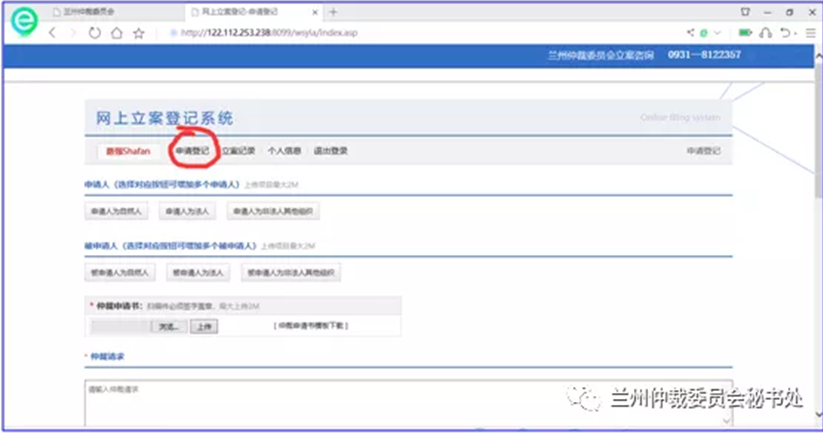Add respondent via 被申请人为法人 button

pos(198,273)
